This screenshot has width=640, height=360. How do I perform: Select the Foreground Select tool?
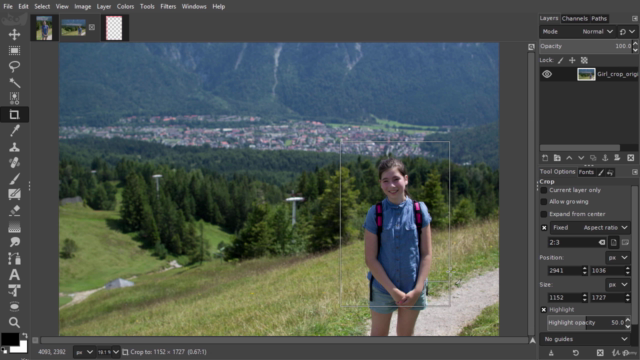point(14,98)
